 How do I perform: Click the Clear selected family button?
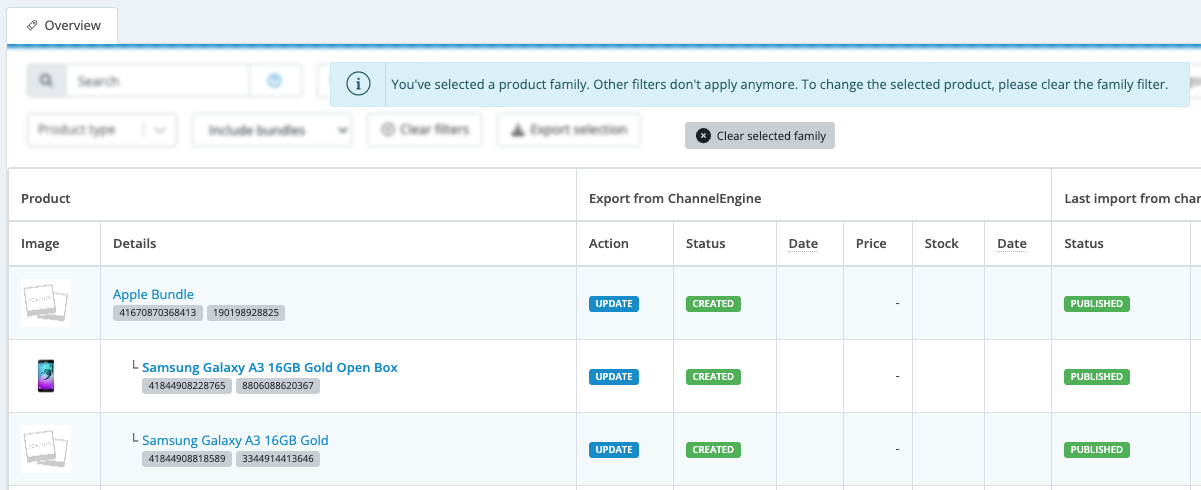pyautogui.click(x=760, y=136)
